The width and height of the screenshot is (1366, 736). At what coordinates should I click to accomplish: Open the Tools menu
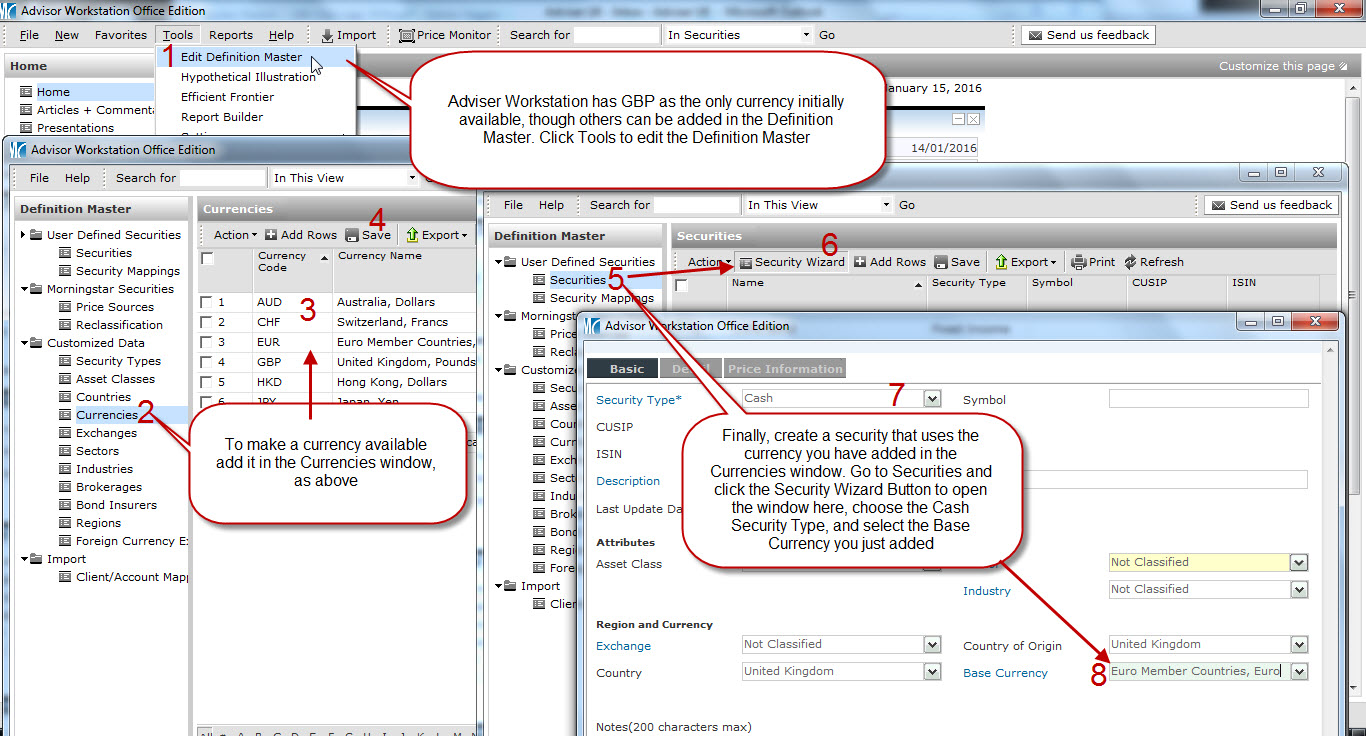pos(178,35)
